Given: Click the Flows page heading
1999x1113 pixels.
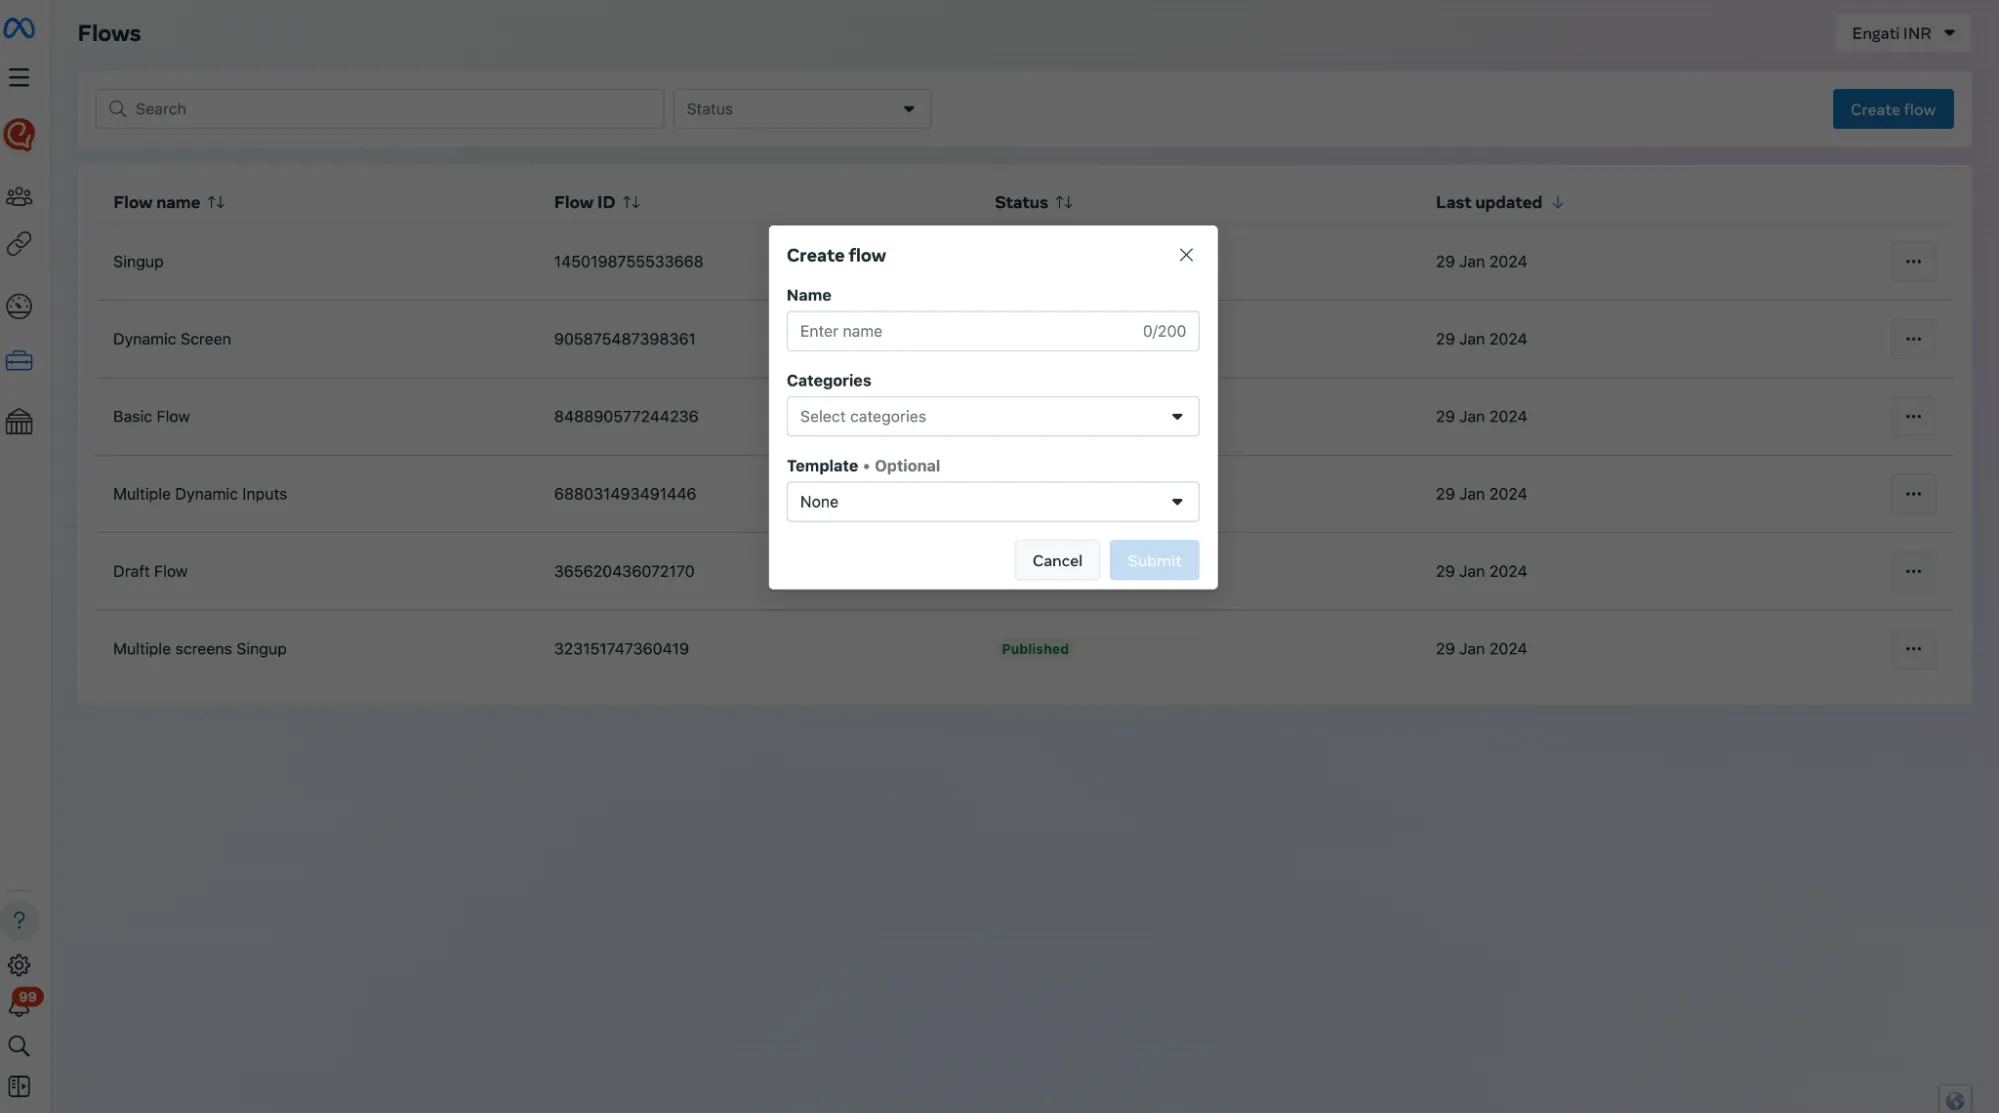Looking at the screenshot, I should click(109, 33).
